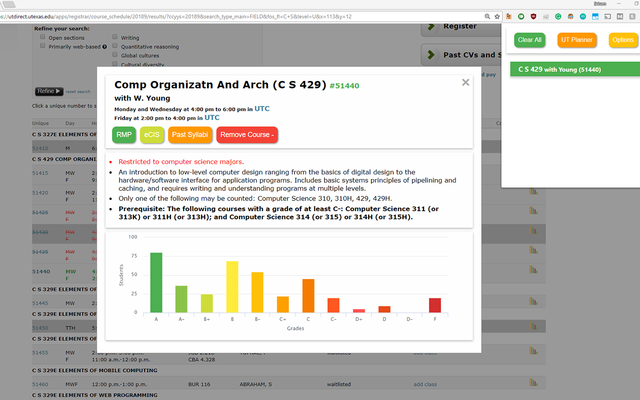Close the course details popup with X
Viewport: 640px width, 400px height.
click(465, 83)
